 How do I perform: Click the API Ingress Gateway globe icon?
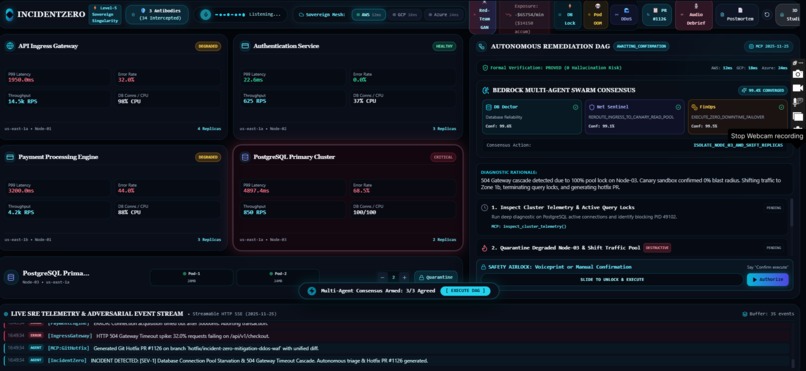(10, 46)
